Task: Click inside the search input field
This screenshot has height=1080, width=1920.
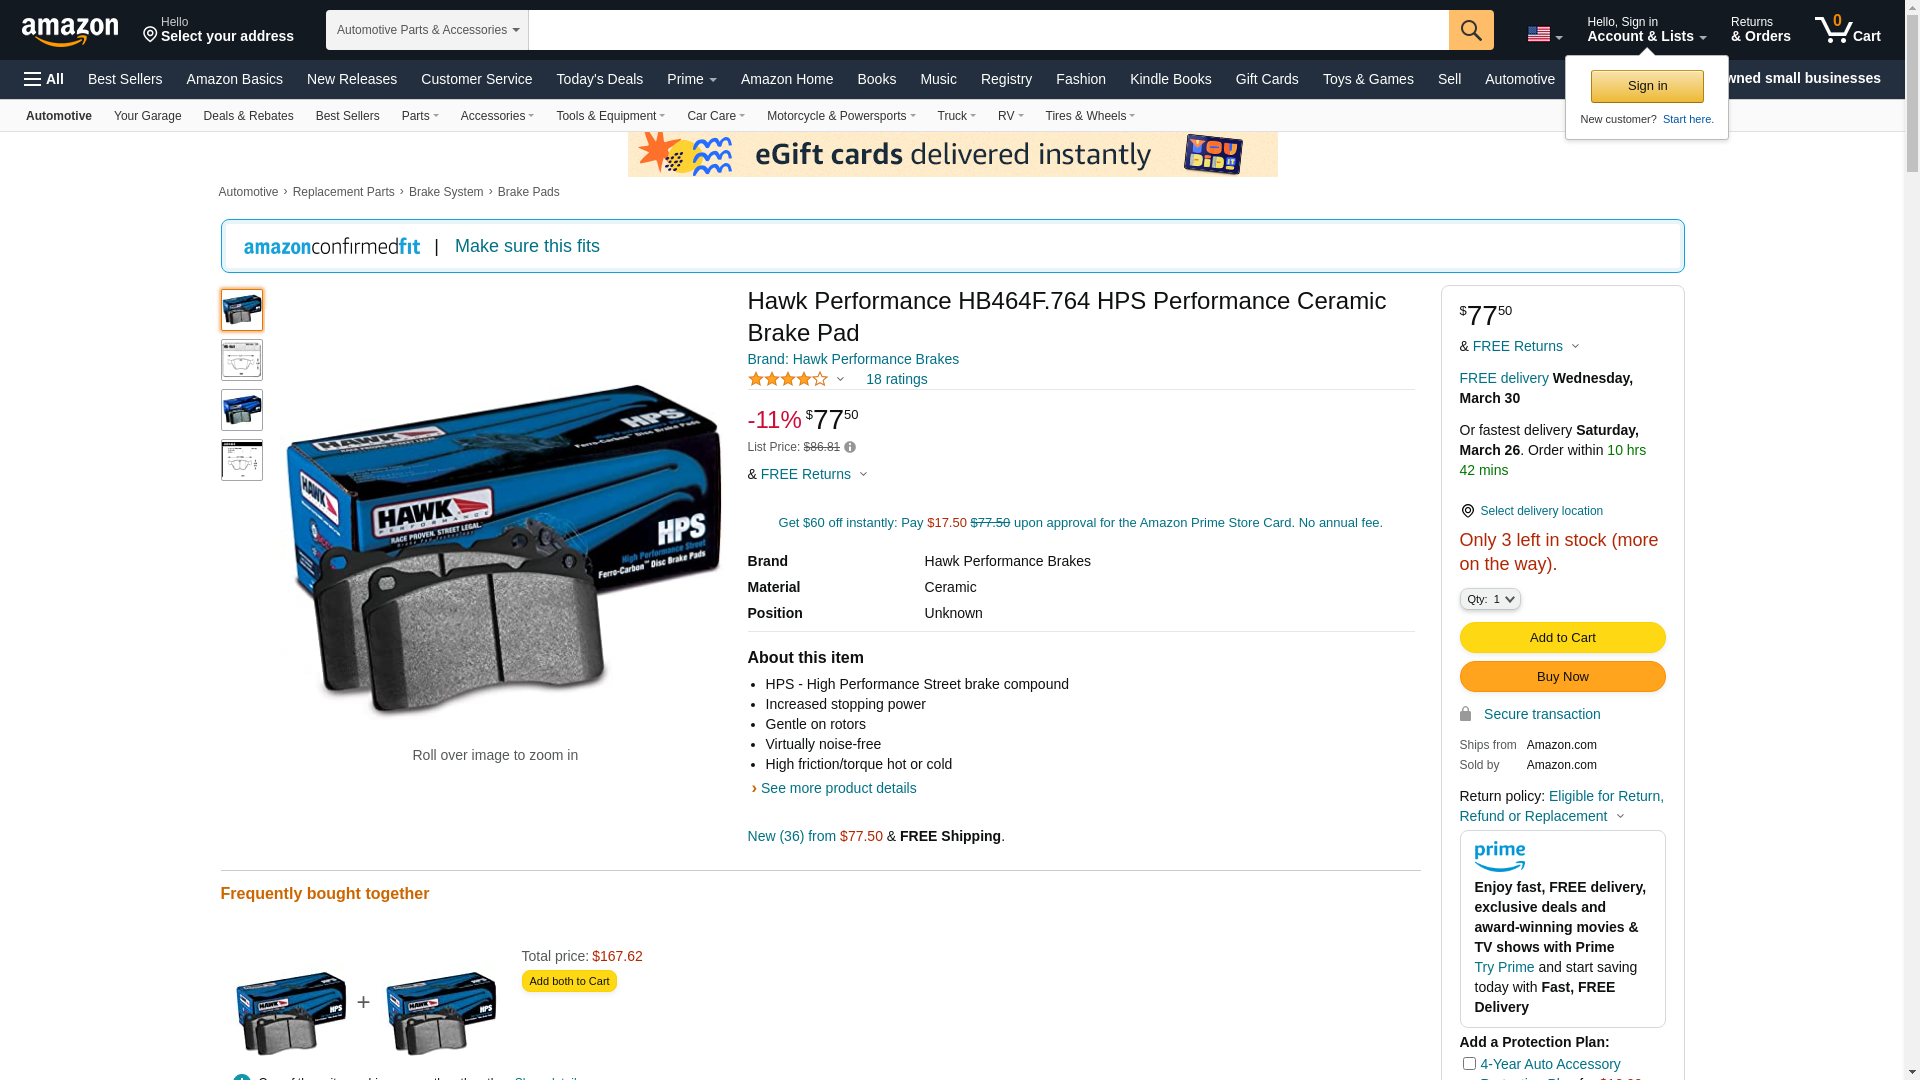Action: coord(988,30)
